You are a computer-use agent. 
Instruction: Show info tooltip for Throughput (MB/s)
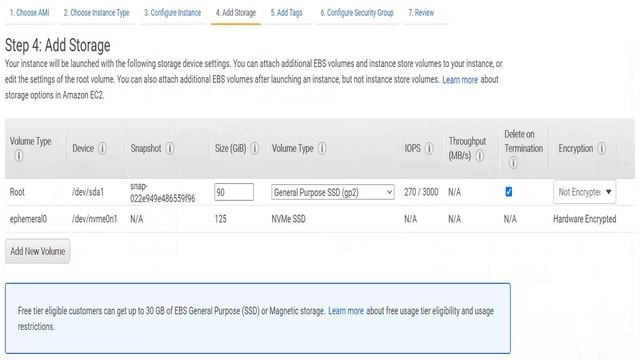click(x=480, y=156)
